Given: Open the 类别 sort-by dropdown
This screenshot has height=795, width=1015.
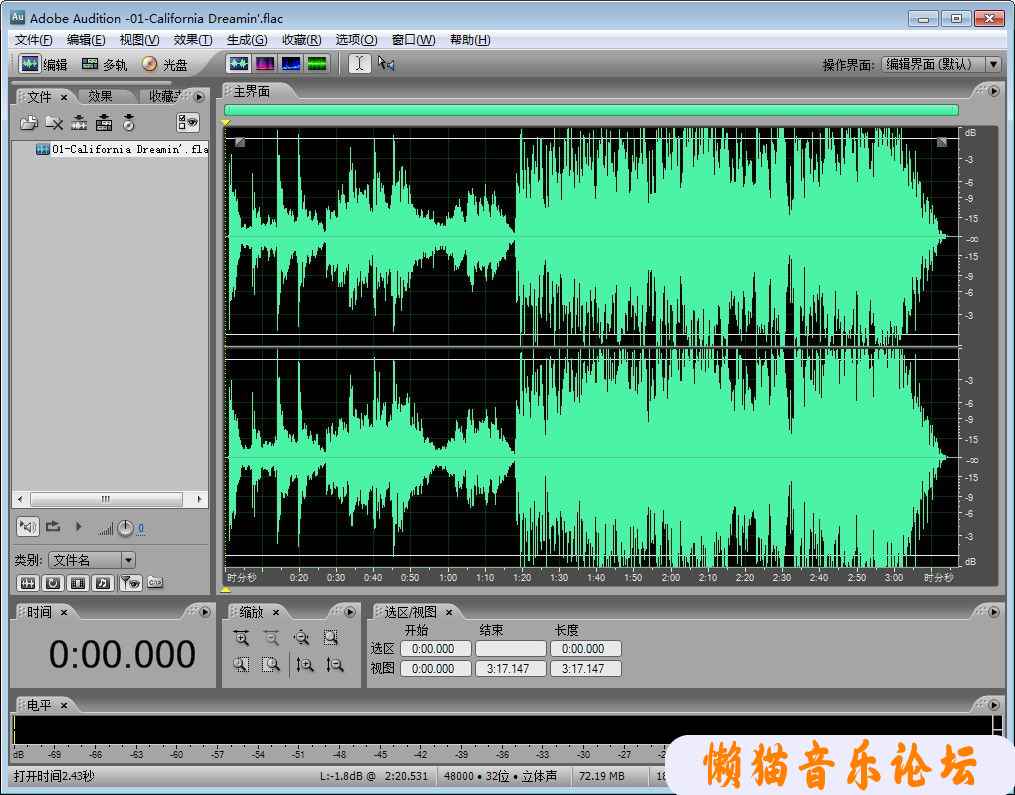Looking at the screenshot, I should tap(92, 560).
